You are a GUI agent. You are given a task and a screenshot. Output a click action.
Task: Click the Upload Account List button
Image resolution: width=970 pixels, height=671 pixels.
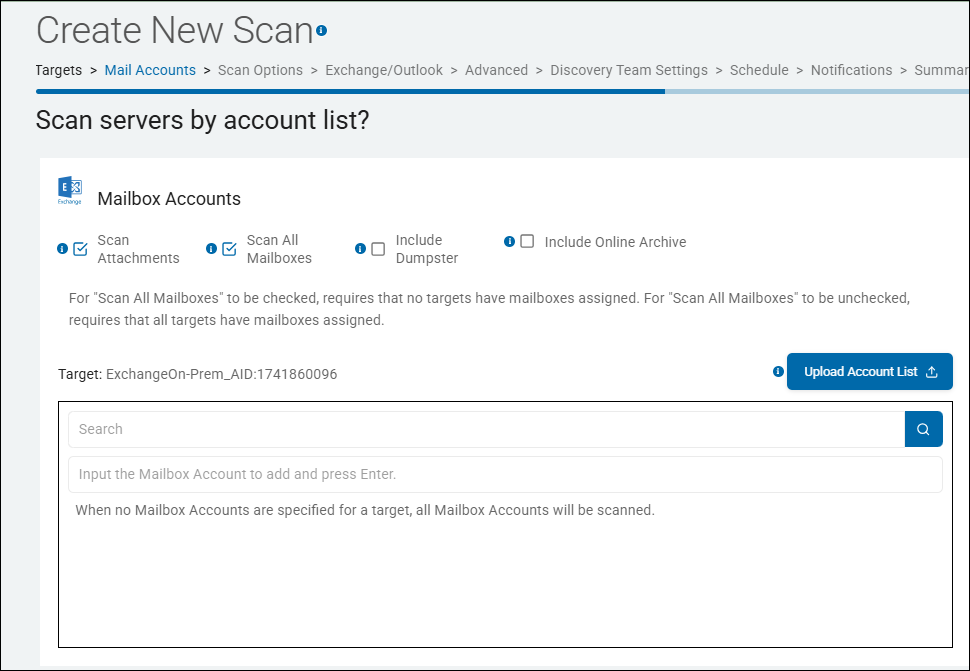(x=870, y=372)
